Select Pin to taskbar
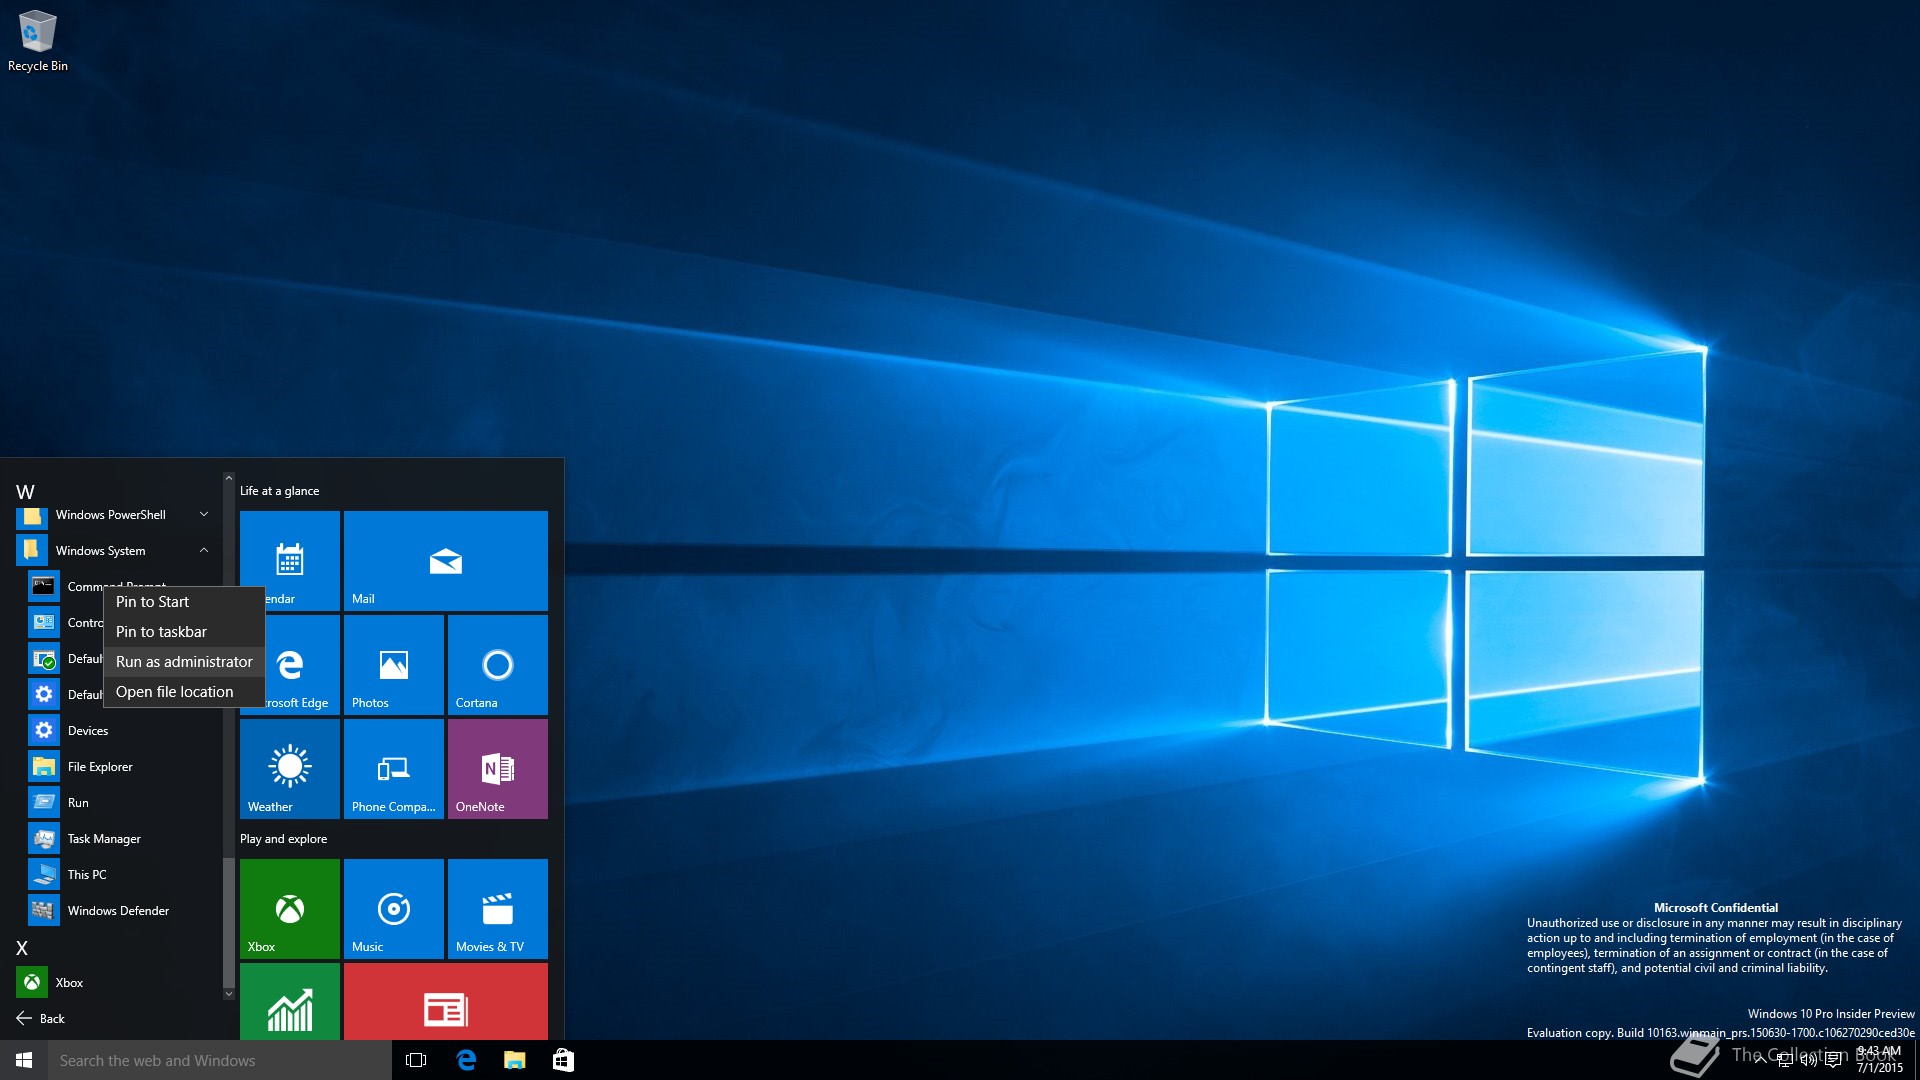The height and width of the screenshot is (1080, 1920). point(184,632)
